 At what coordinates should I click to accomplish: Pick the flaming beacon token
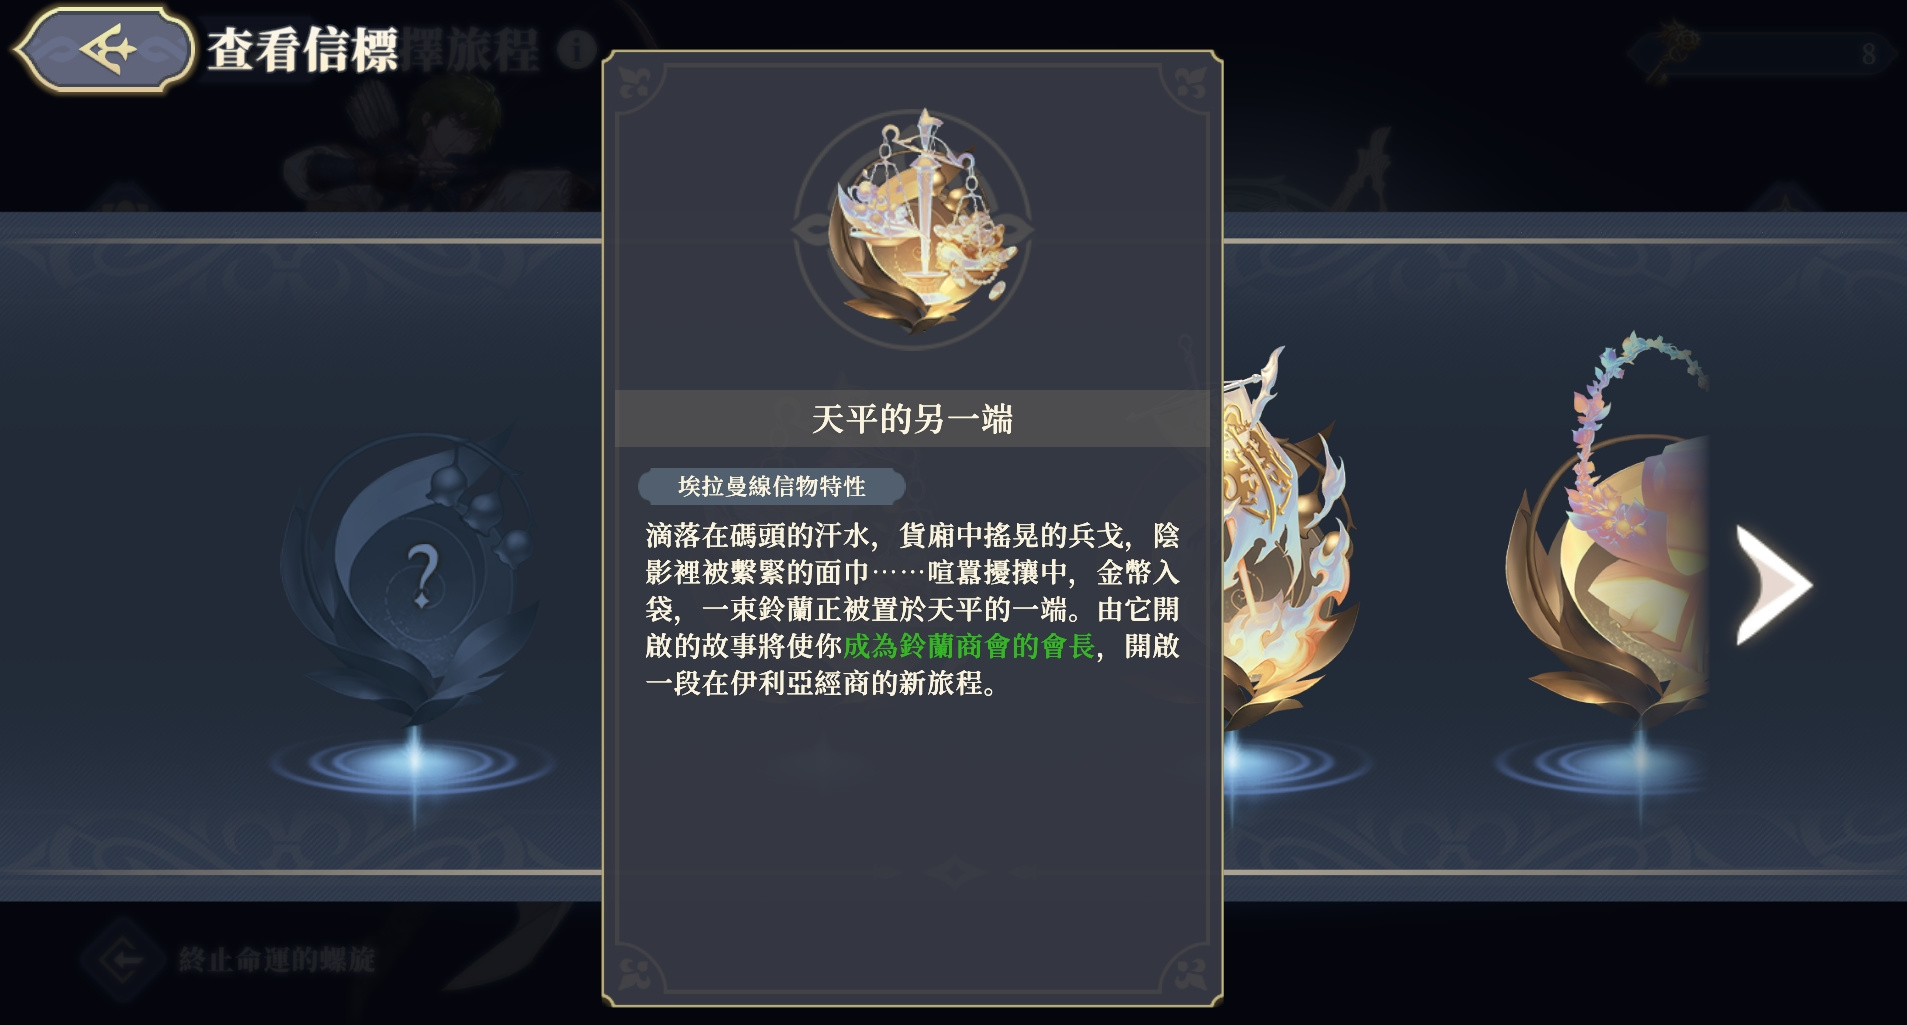tap(1286, 540)
